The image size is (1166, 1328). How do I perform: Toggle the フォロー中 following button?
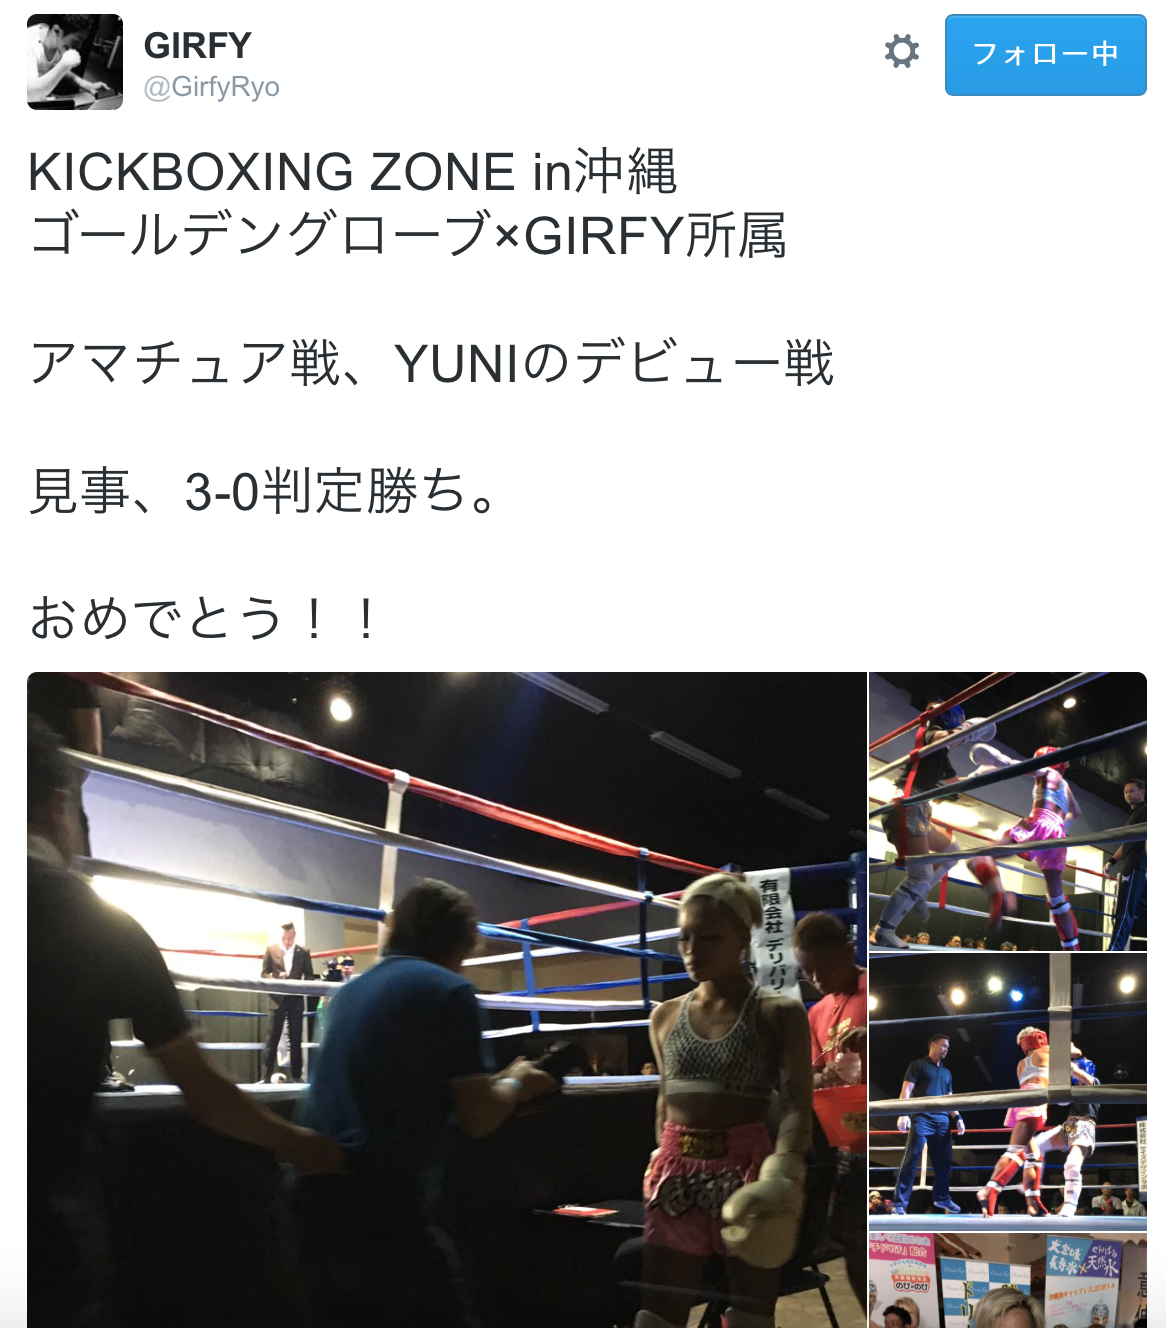click(x=1045, y=55)
